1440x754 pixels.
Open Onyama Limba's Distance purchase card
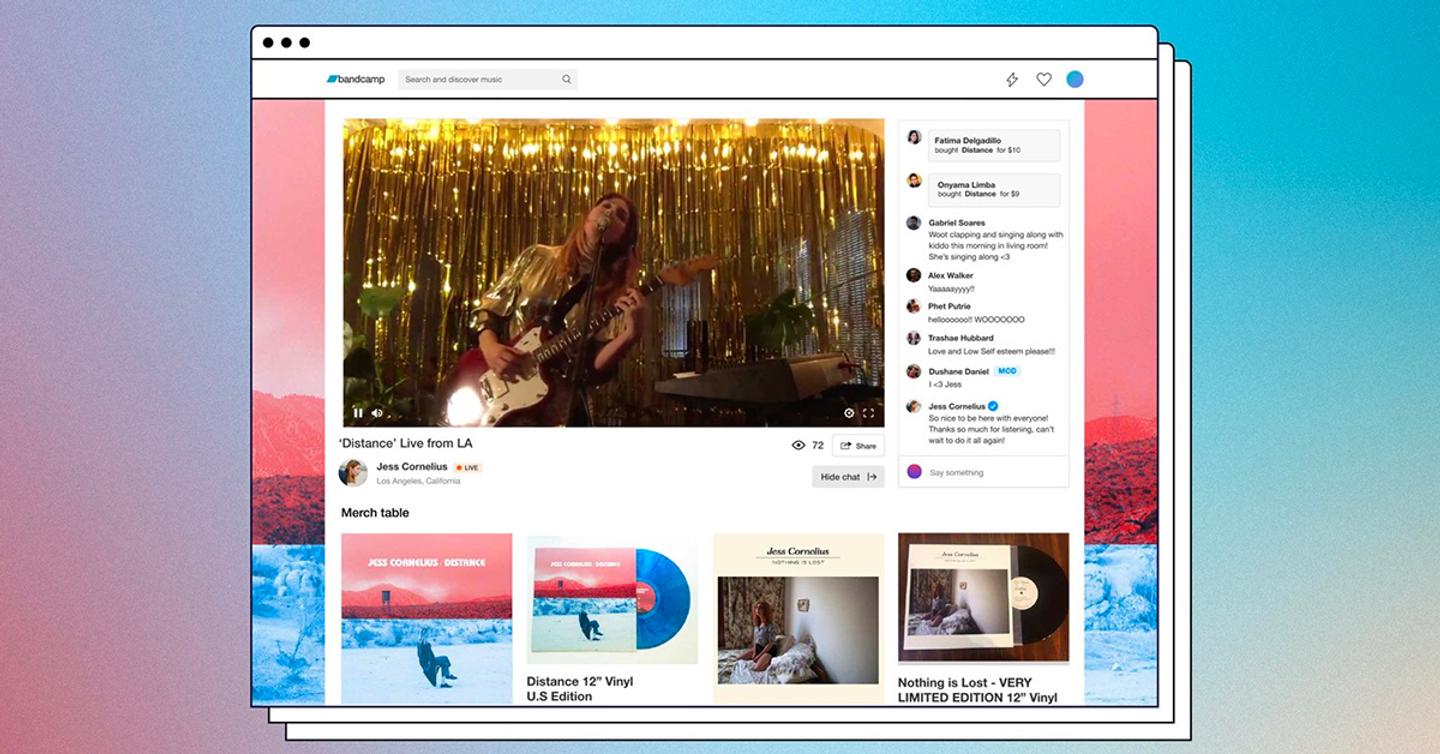tap(994, 190)
